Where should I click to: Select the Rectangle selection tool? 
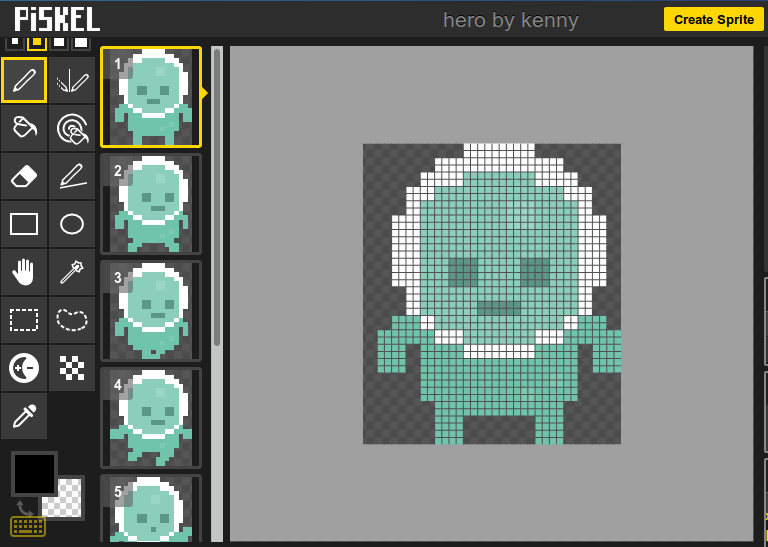coord(24,320)
